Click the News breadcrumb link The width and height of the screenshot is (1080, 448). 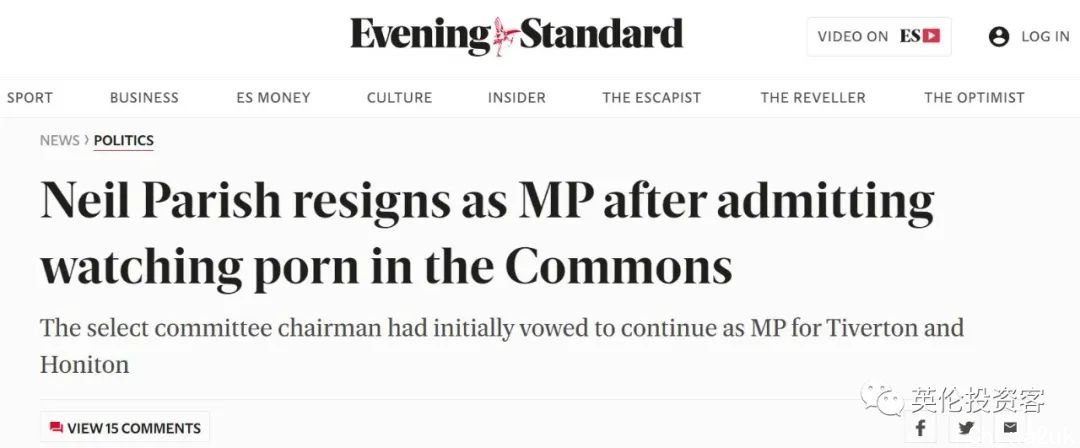point(60,141)
